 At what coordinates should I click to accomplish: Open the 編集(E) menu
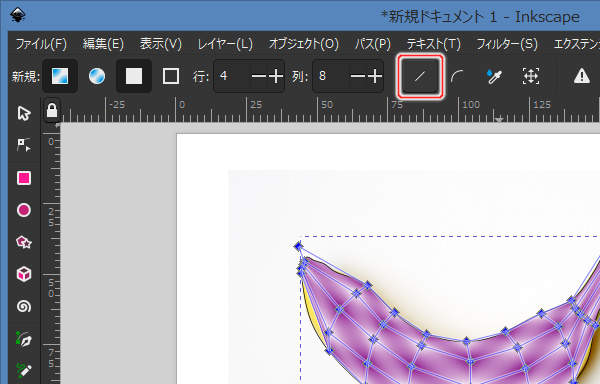(x=103, y=44)
